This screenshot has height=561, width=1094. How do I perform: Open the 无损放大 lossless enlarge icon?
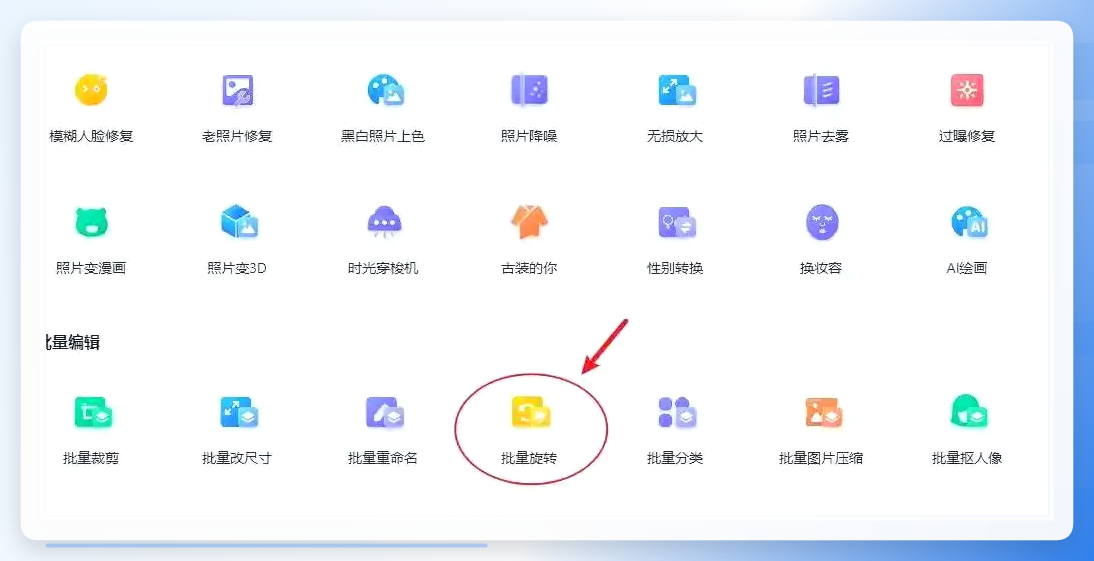coord(676,90)
